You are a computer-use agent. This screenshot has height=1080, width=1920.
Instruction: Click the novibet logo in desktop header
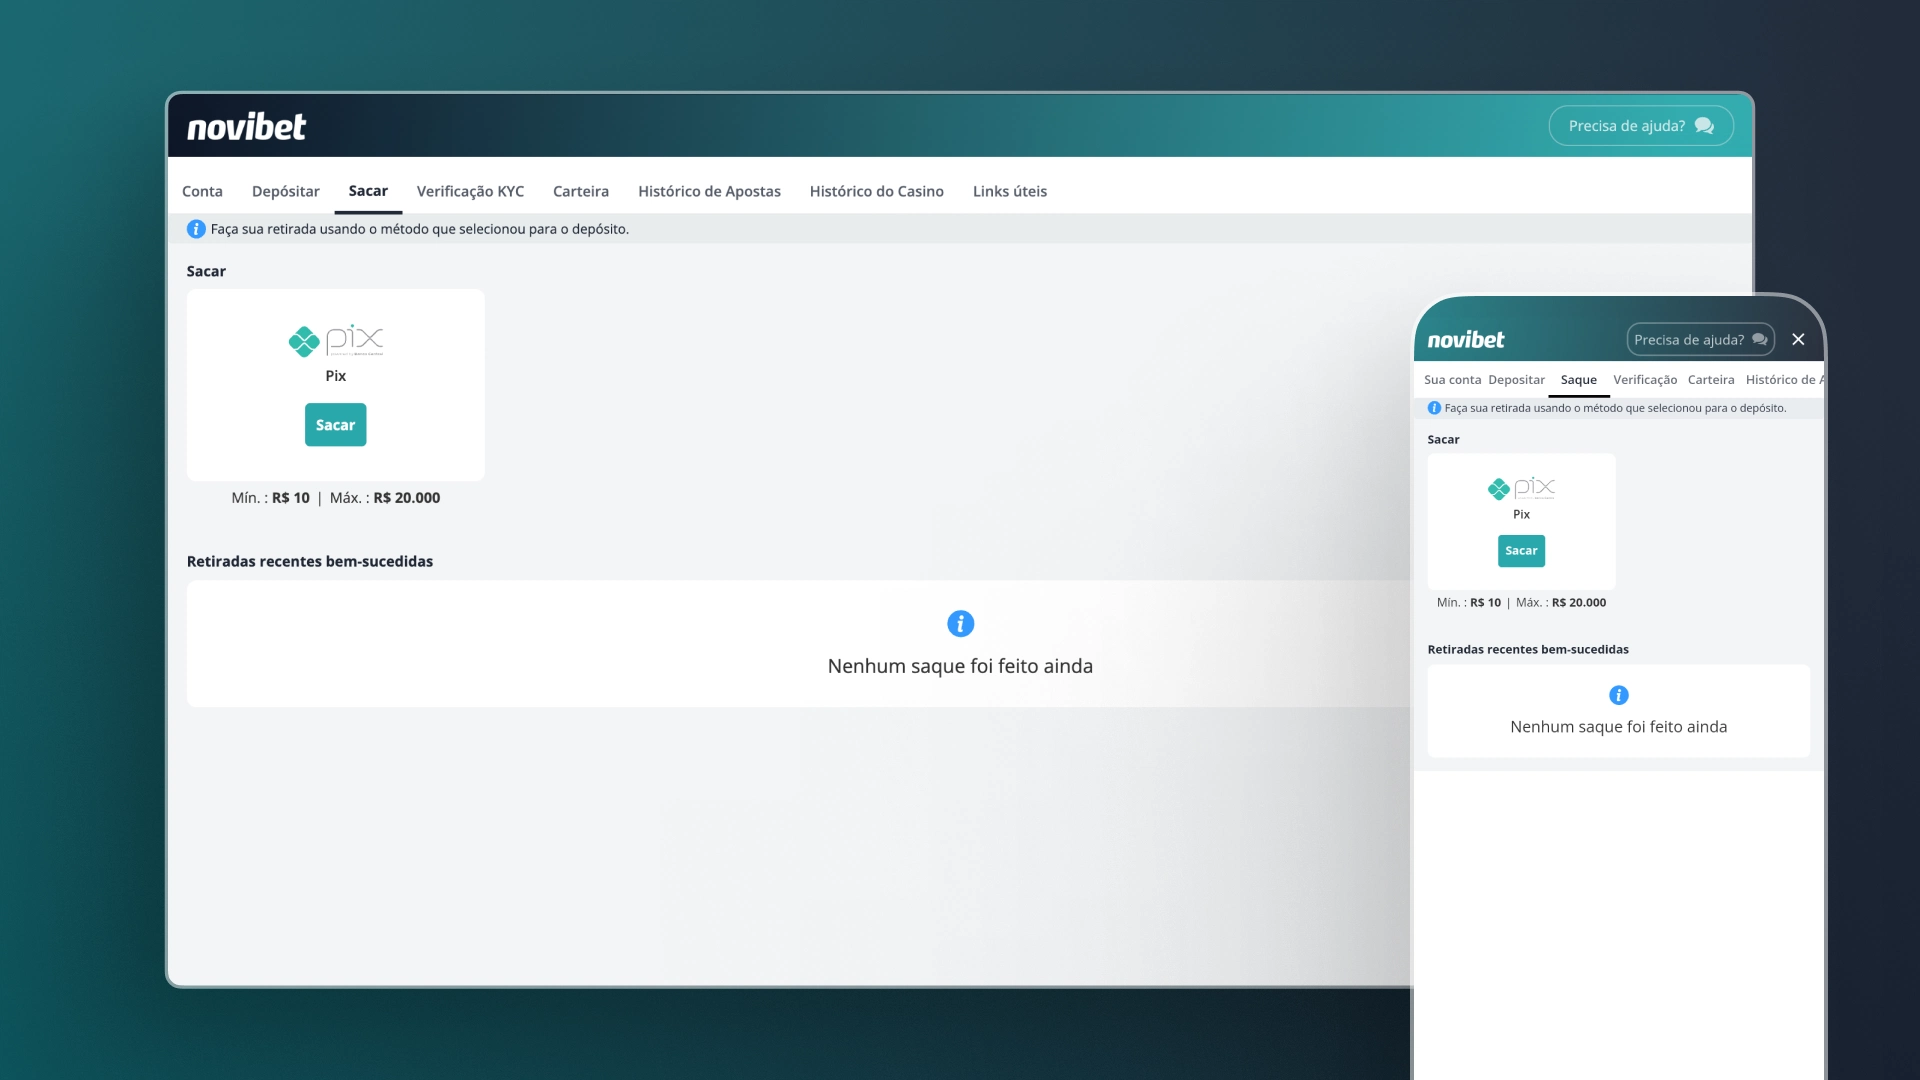pos(246,127)
